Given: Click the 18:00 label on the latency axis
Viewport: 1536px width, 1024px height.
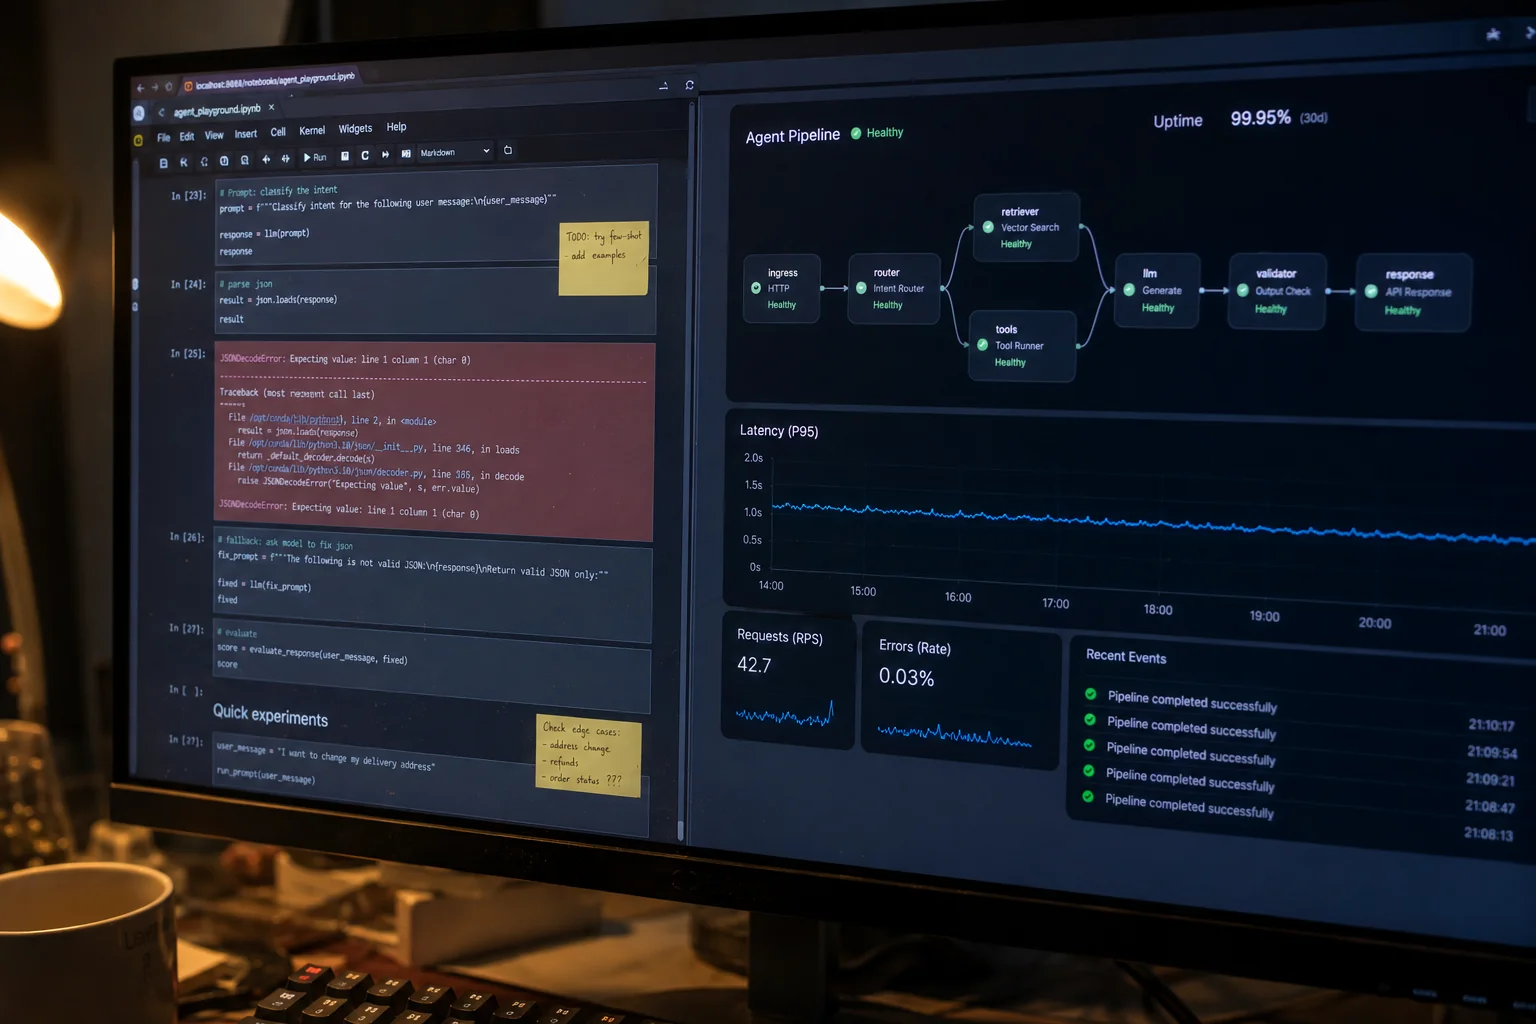Looking at the screenshot, I should (1158, 609).
